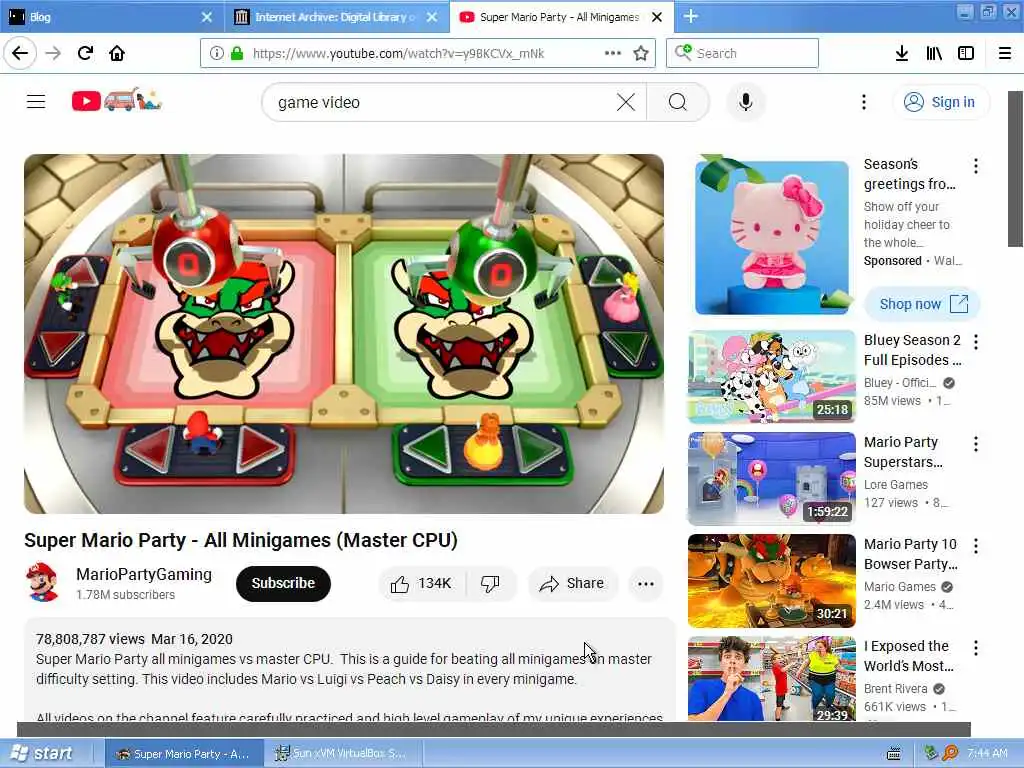Screen dimensions: 1024x768
Task: Select the Super Mario Party YouTube tab
Action: (x=552, y=17)
